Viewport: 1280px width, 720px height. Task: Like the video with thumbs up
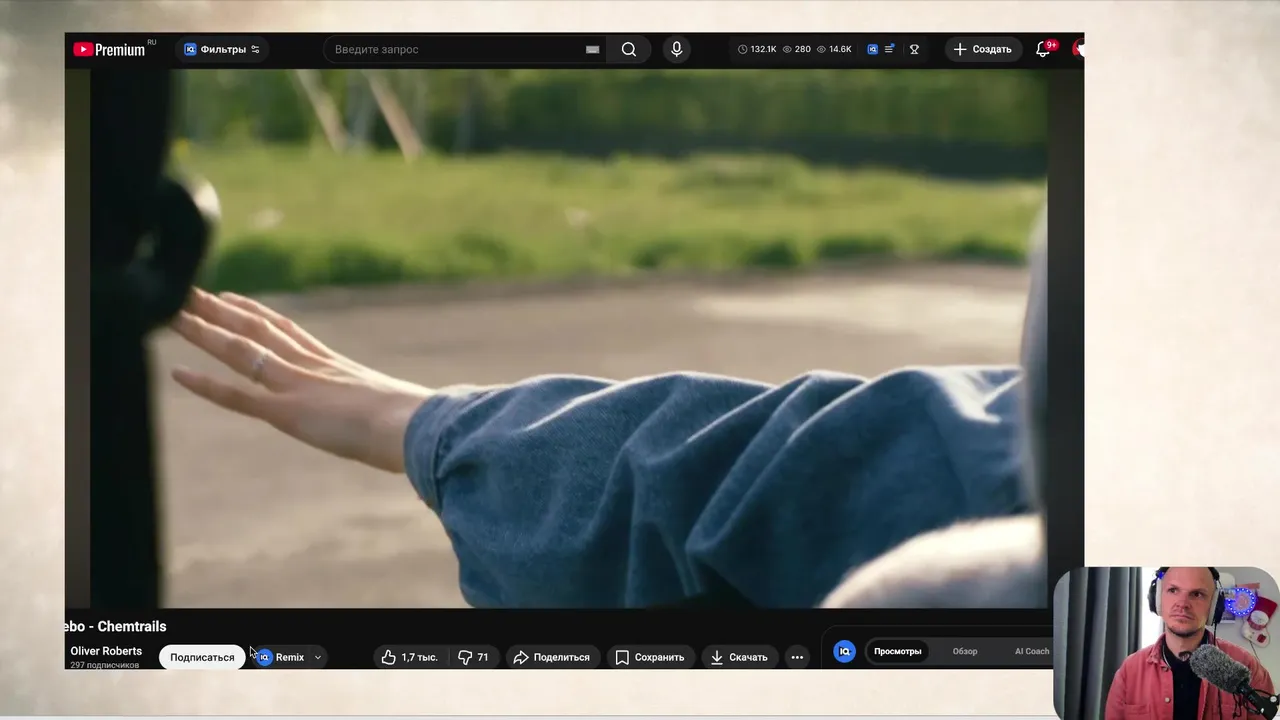409,657
